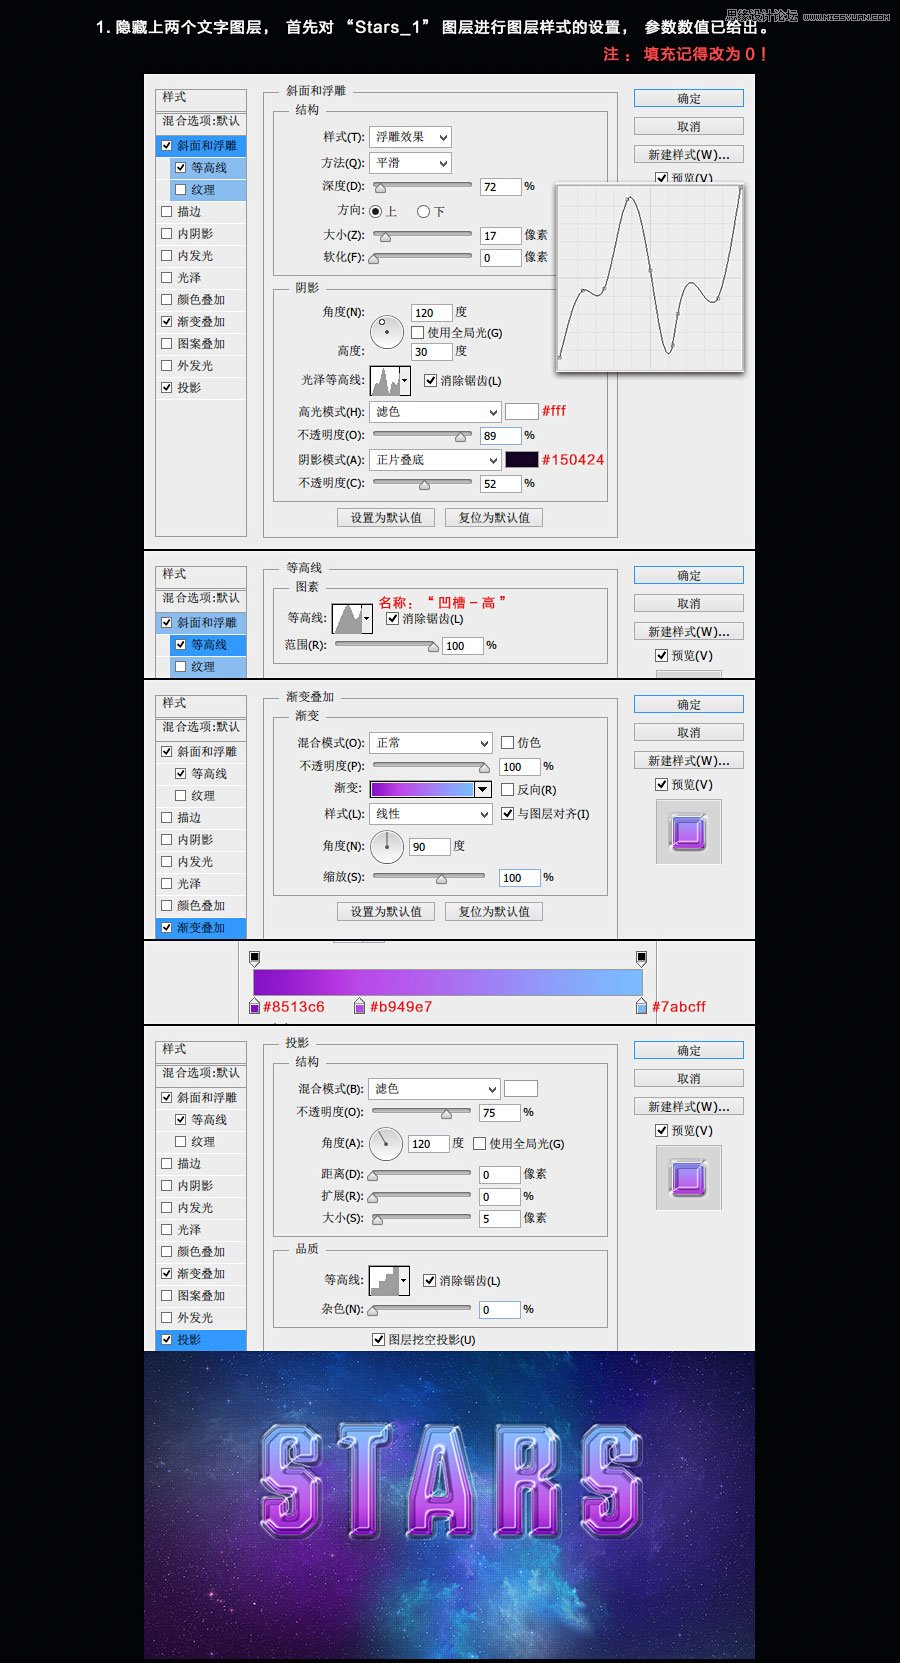Select the #8513c6 gradient color stop
900x1663 pixels.
pyautogui.click(x=254, y=1007)
